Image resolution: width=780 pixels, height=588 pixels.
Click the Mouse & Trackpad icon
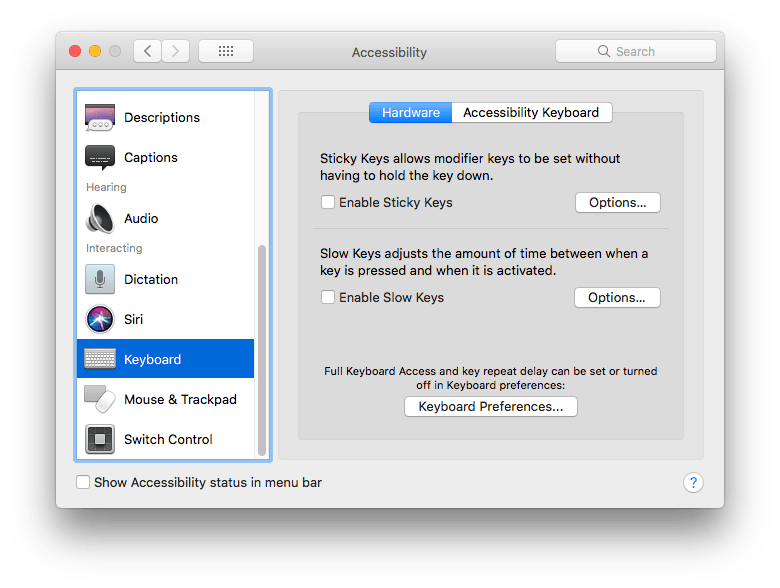tap(100, 400)
